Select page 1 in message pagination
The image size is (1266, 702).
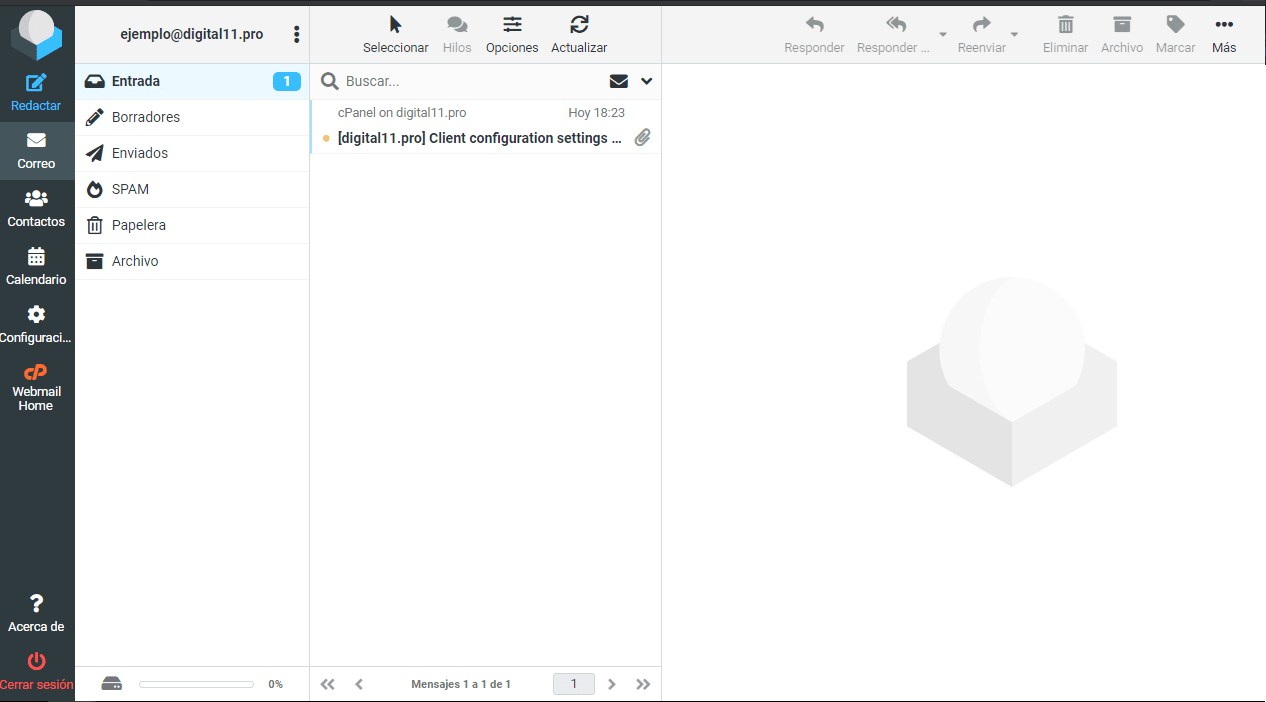(573, 684)
